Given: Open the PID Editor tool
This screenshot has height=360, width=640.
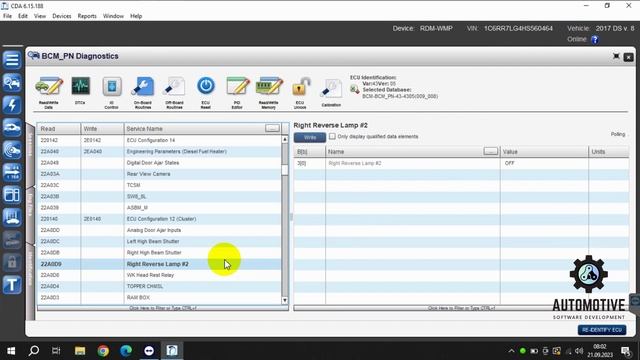Looking at the screenshot, I should pos(237,93).
